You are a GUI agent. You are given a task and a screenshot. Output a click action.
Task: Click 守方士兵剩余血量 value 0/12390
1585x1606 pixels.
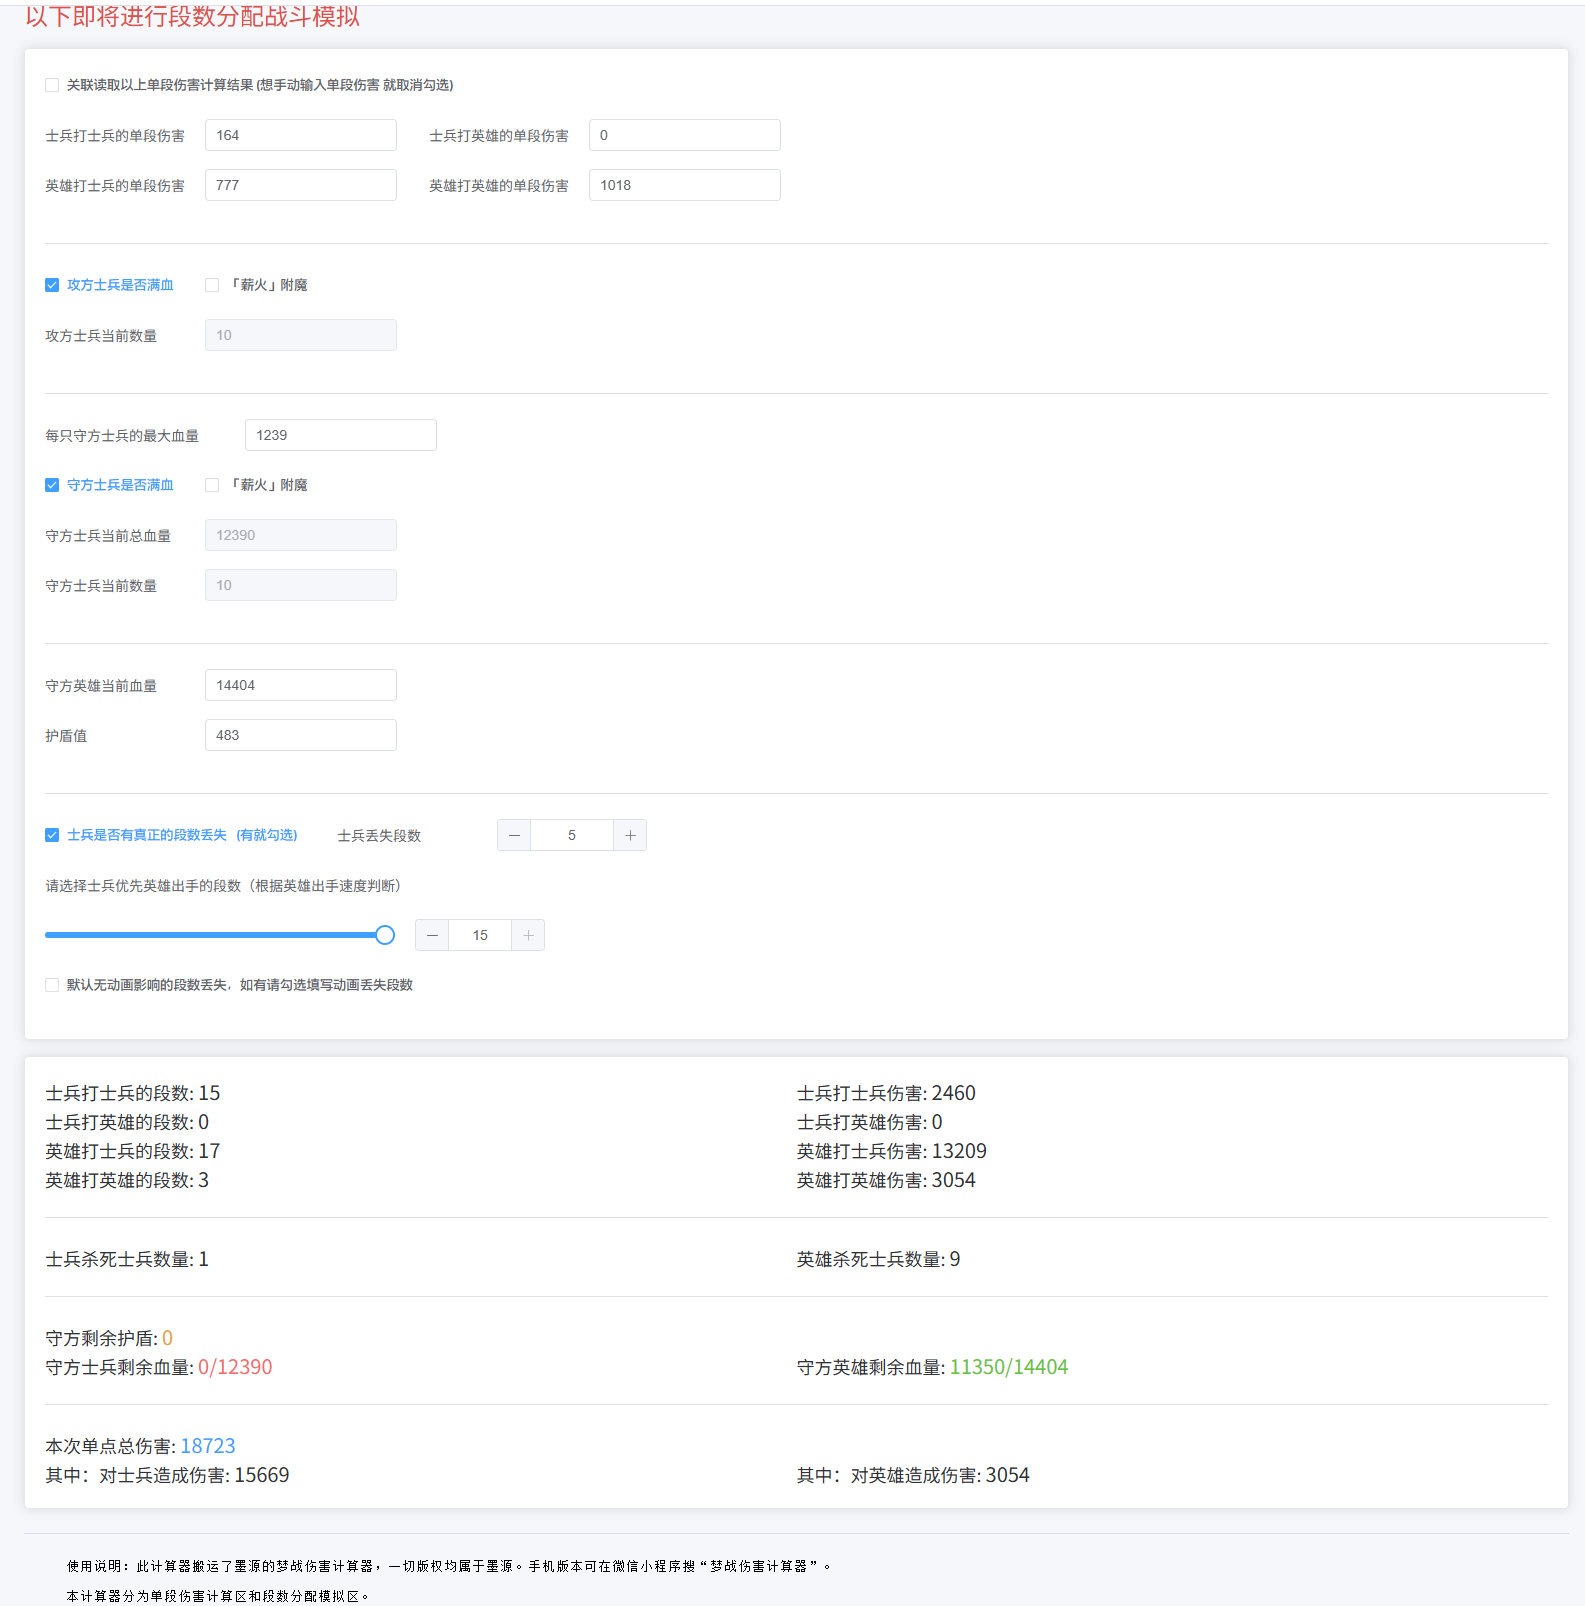pyautogui.click(x=235, y=1367)
